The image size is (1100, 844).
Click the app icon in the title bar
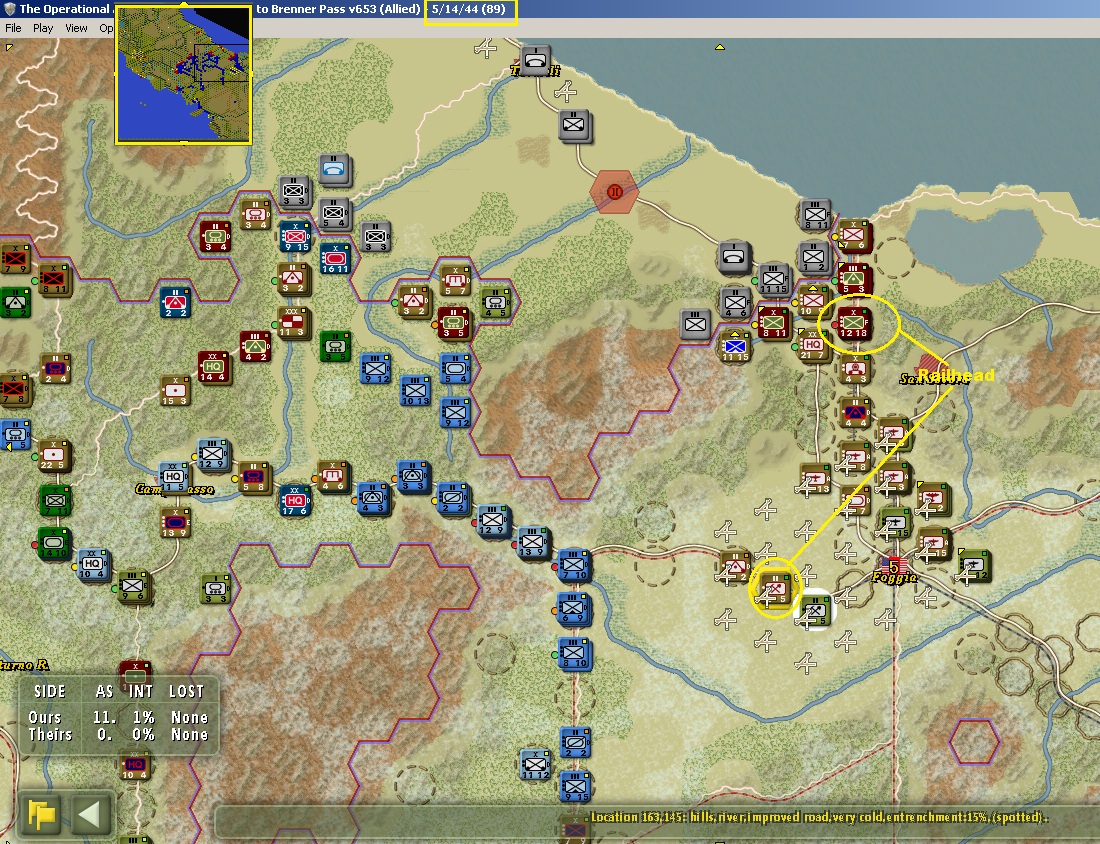click(x=9, y=9)
